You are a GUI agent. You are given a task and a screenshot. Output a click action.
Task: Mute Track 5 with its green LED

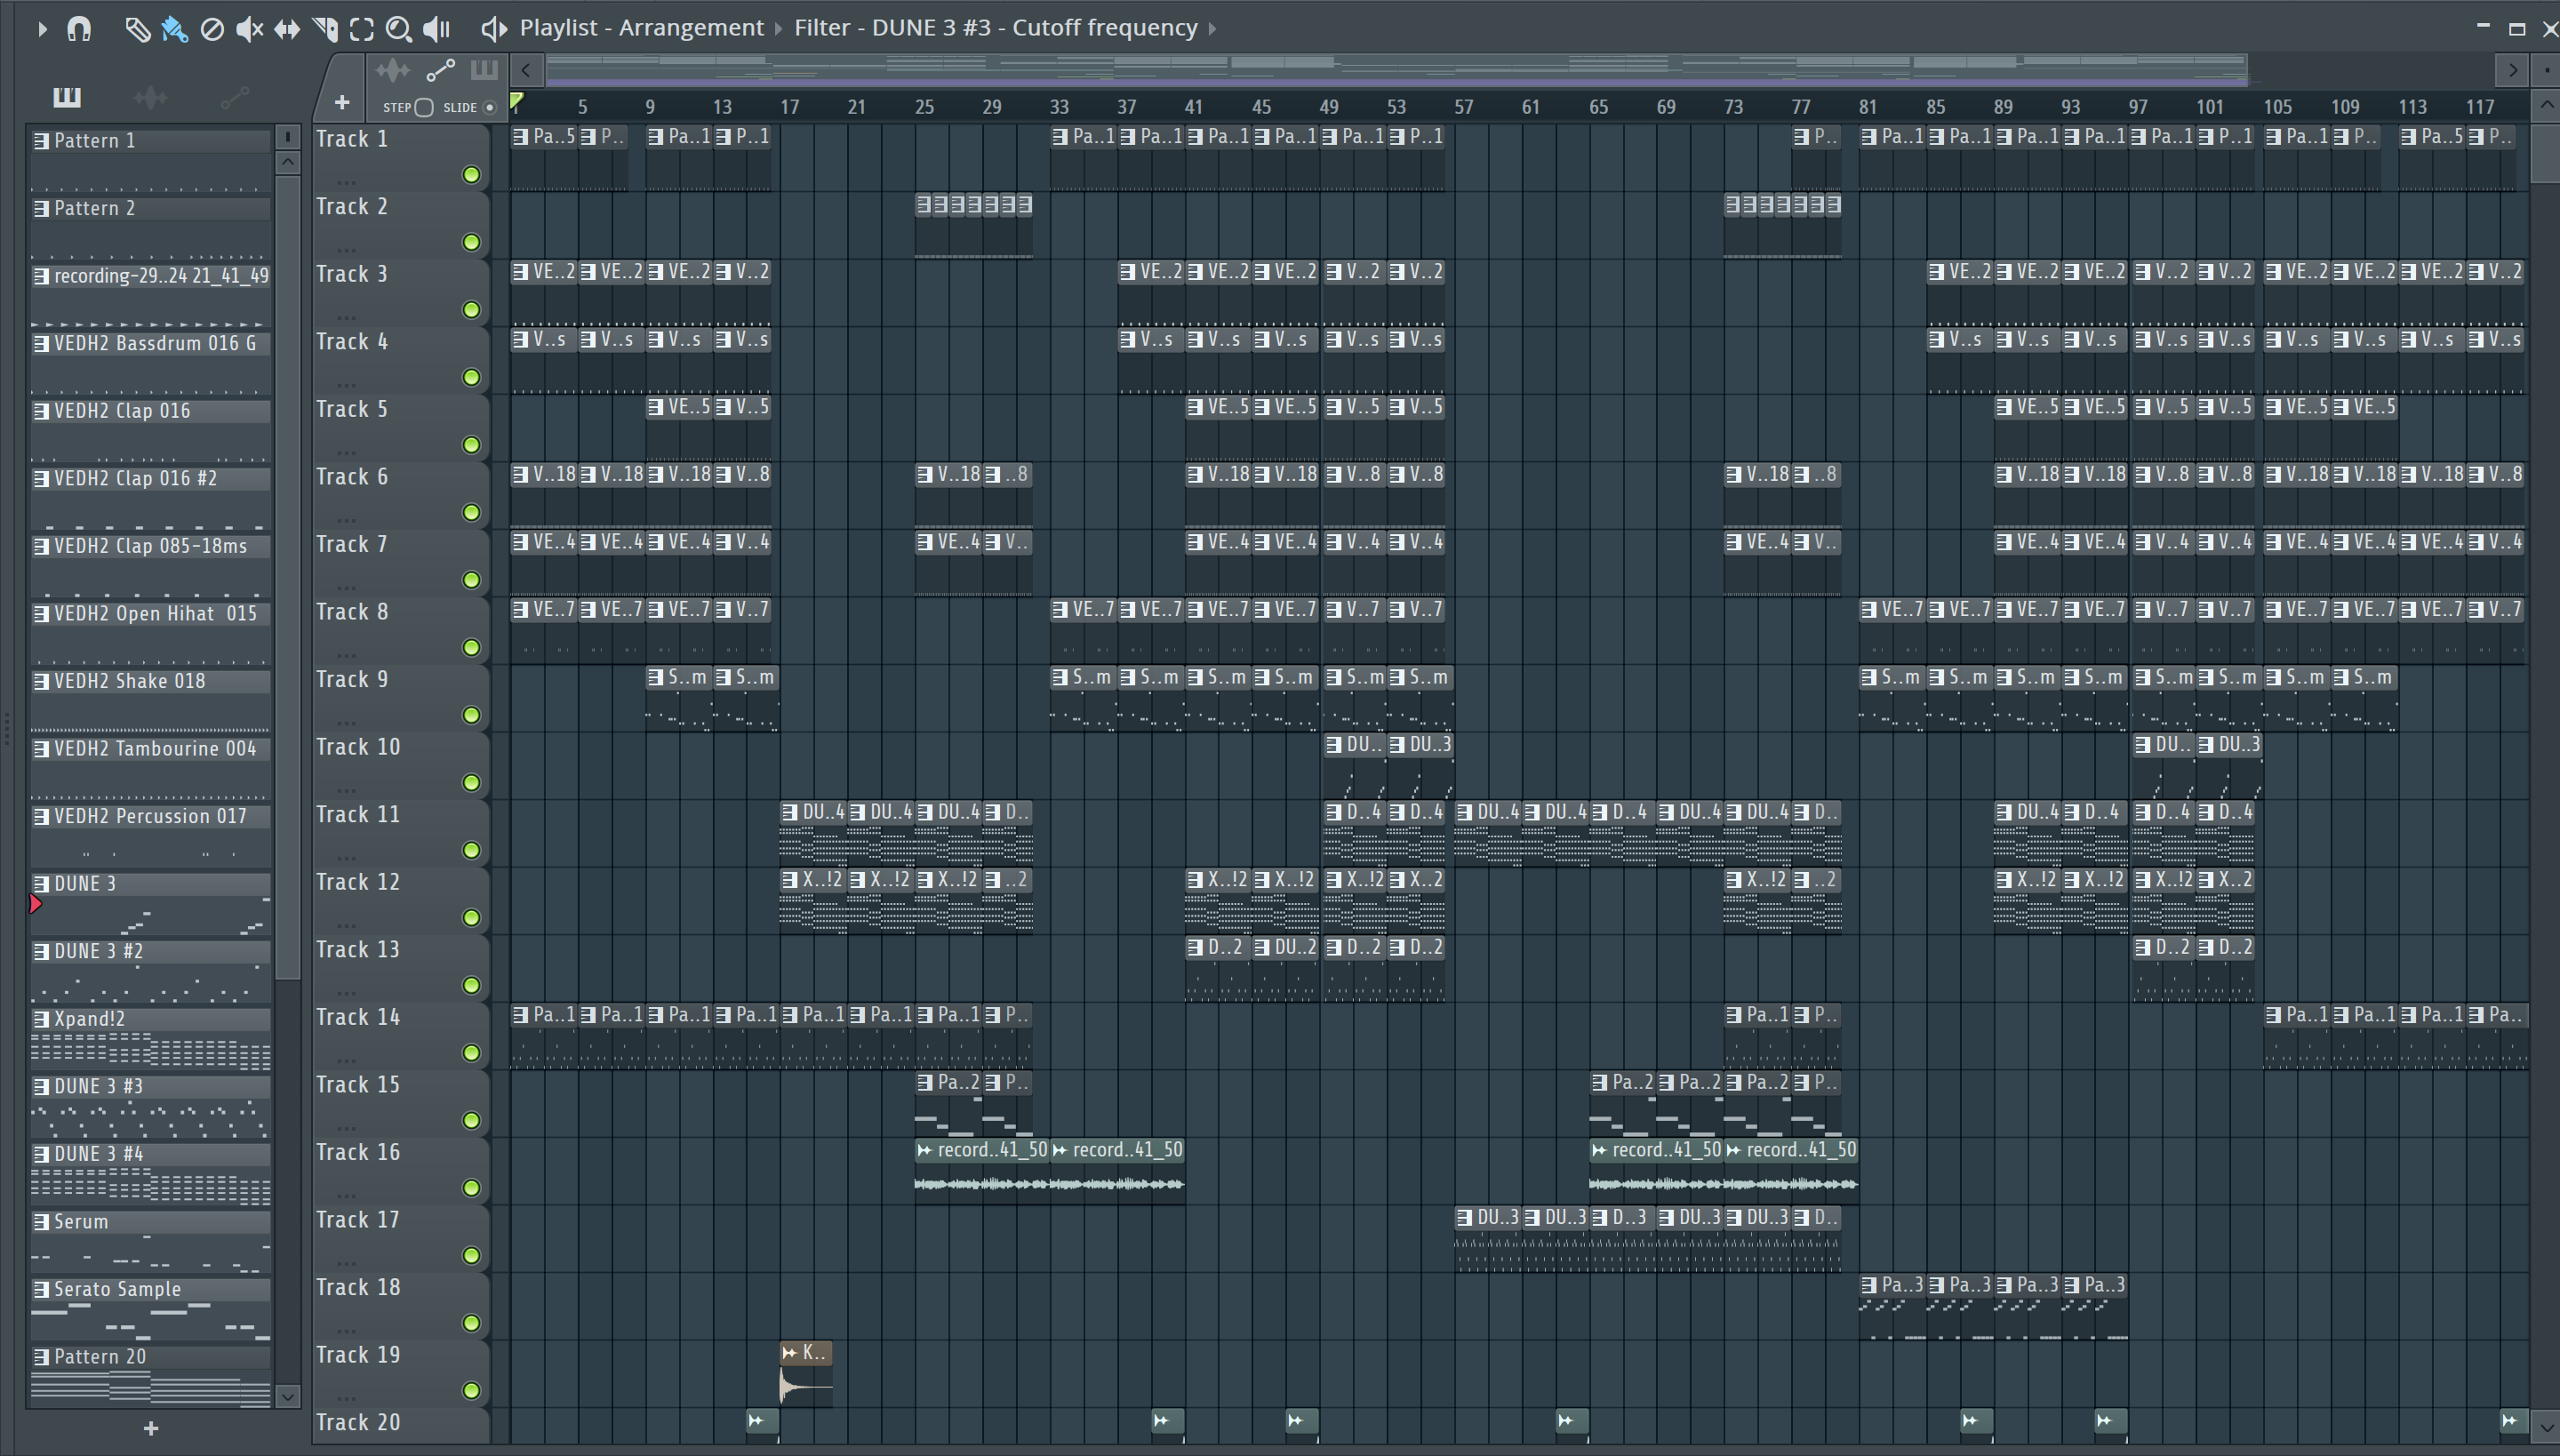[x=471, y=445]
